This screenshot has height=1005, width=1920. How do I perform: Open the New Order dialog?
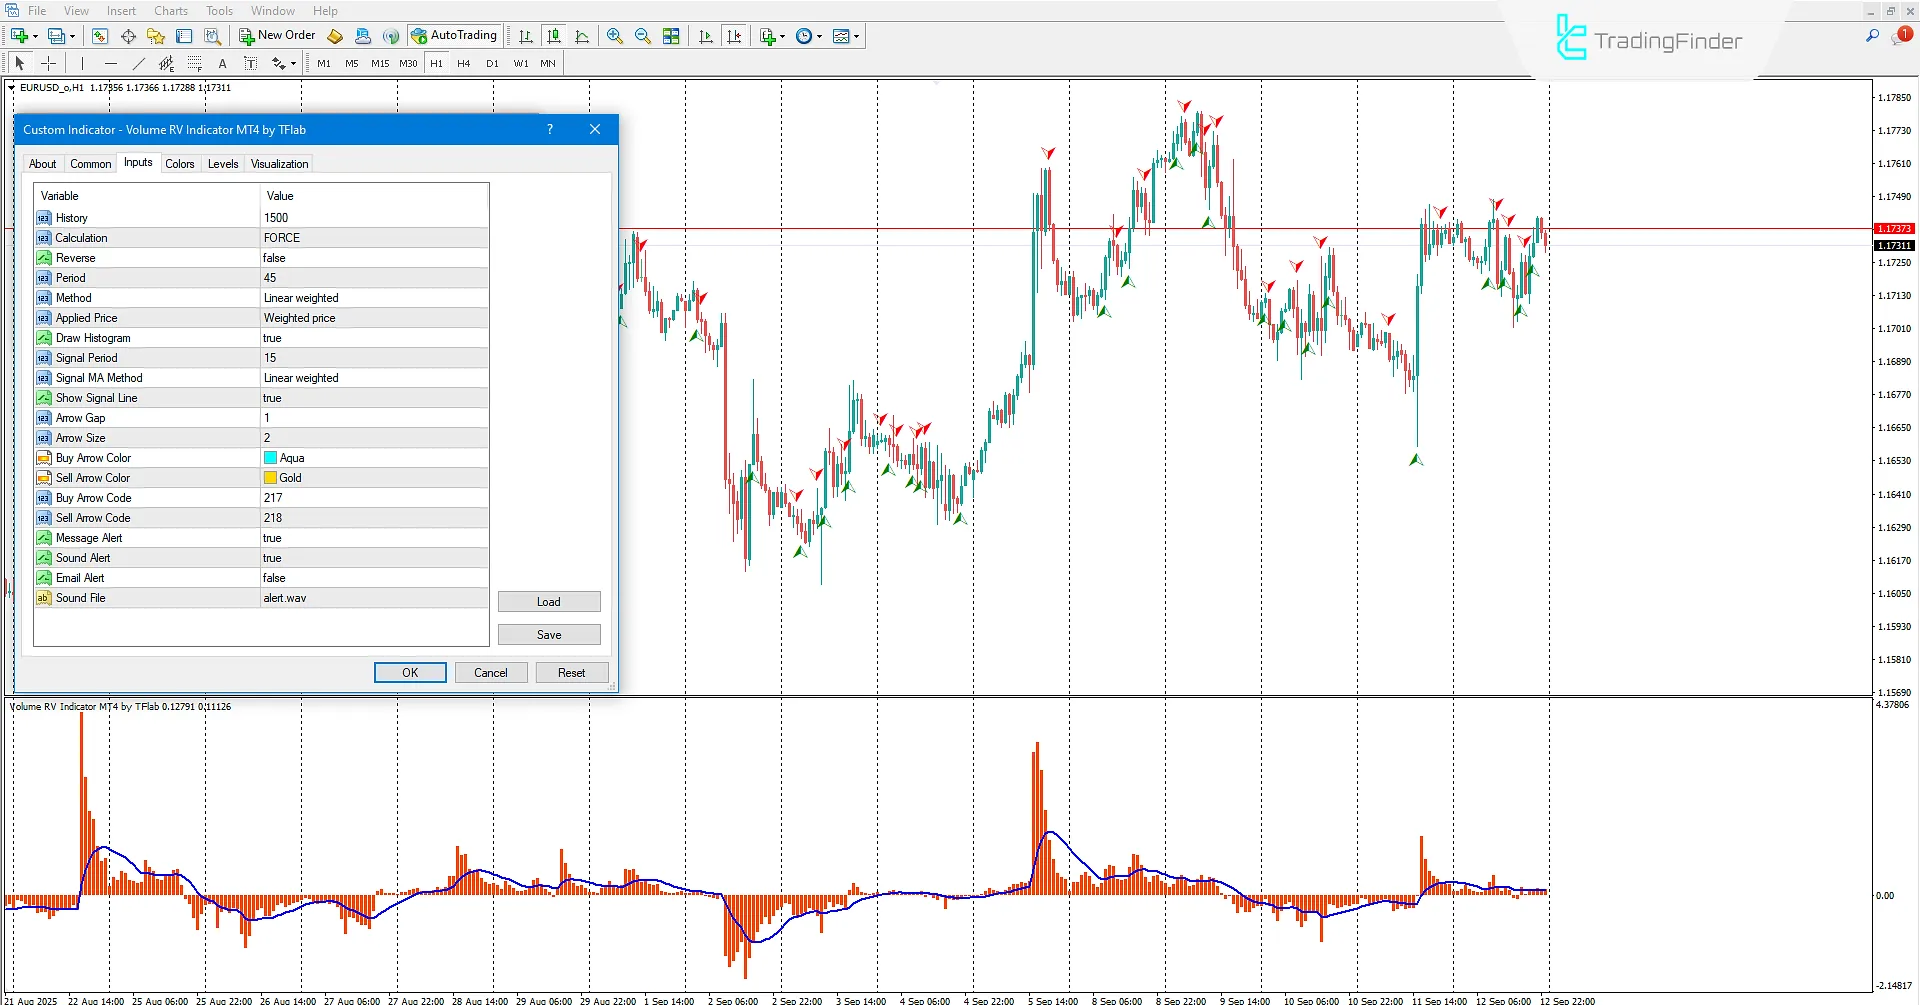point(276,35)
